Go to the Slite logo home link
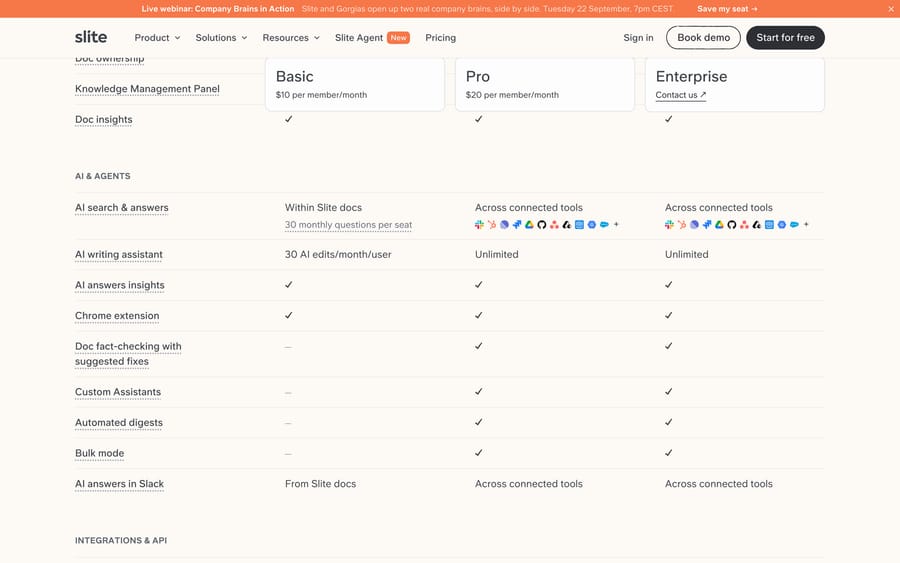The height and width of the screenshot is (563, 900). click(91, 37)
